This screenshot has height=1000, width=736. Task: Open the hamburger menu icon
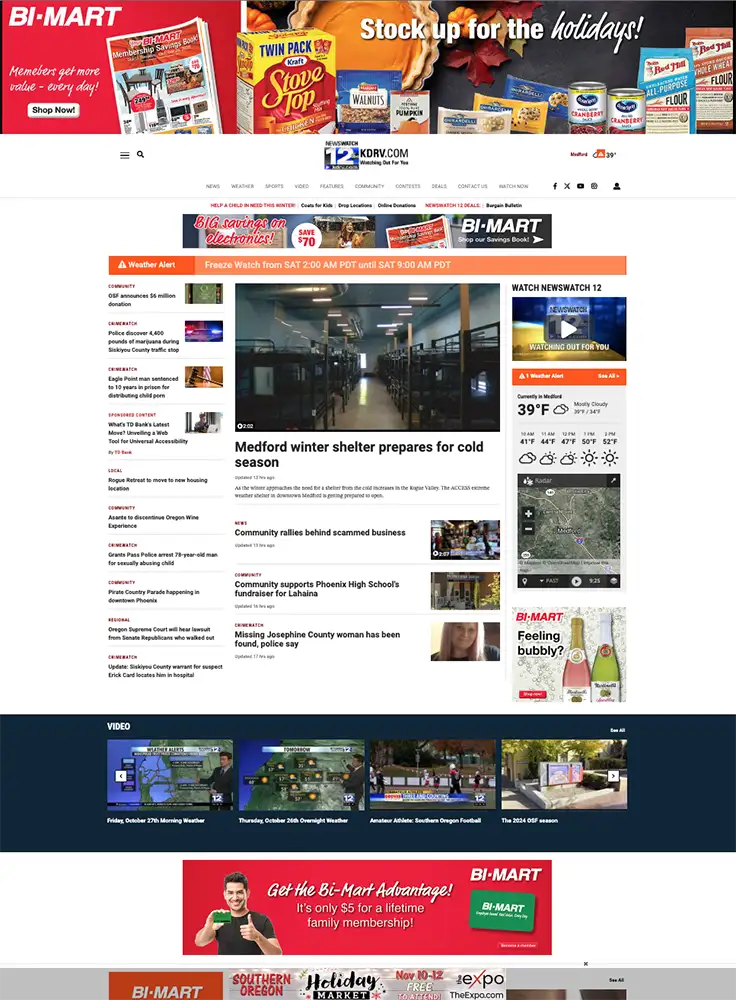pos(125,155)
